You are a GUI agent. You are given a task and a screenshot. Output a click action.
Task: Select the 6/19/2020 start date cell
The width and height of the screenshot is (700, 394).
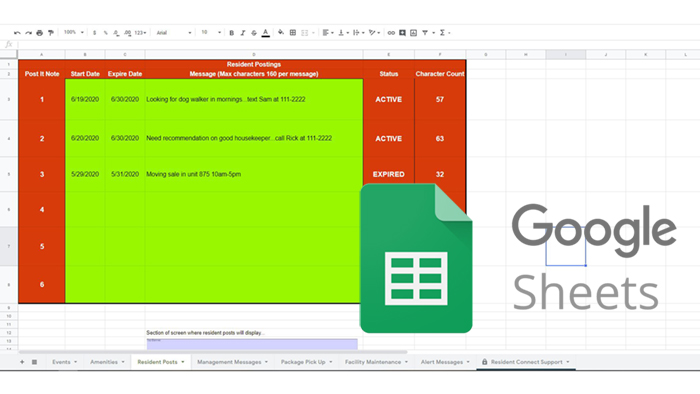(x=85, y=100)
